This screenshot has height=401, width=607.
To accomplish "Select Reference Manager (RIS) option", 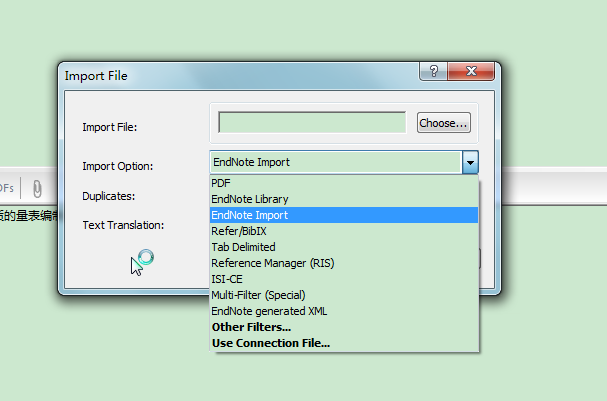I will point(344,263).
